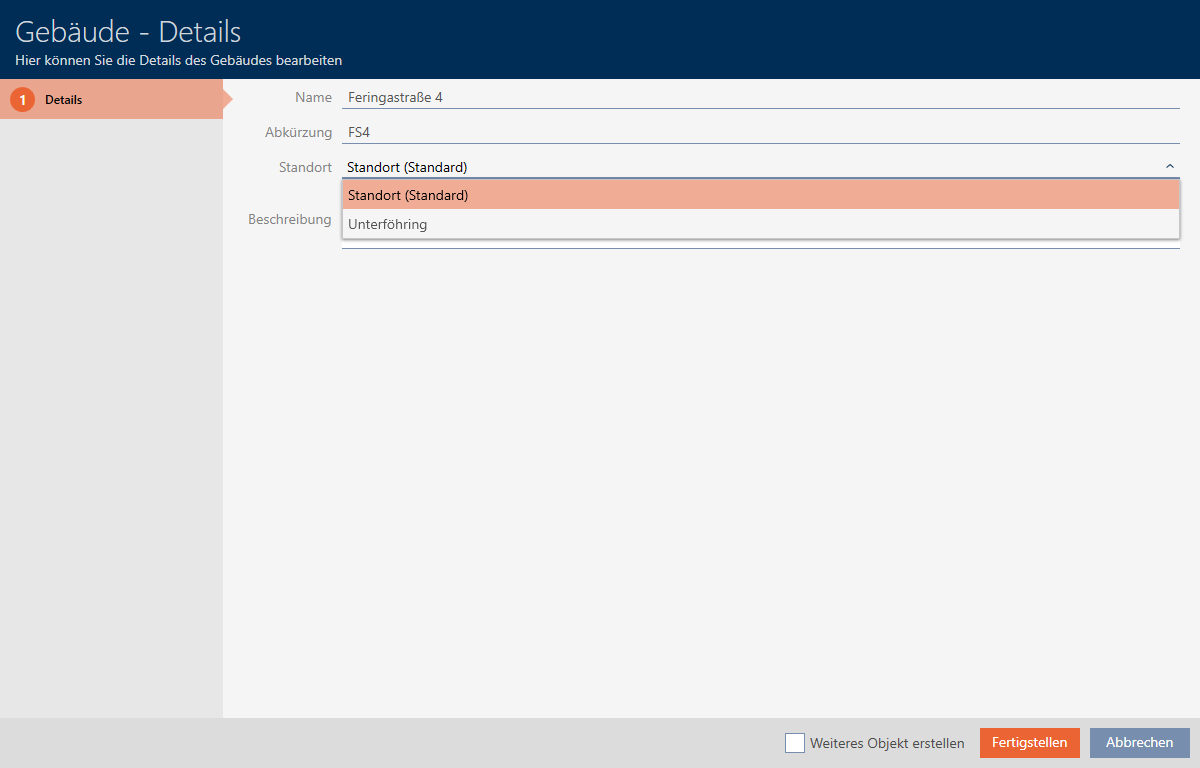The image size is (1200, 768).
Task: Click the Standort field label
Action: click(x=305, y=167)
